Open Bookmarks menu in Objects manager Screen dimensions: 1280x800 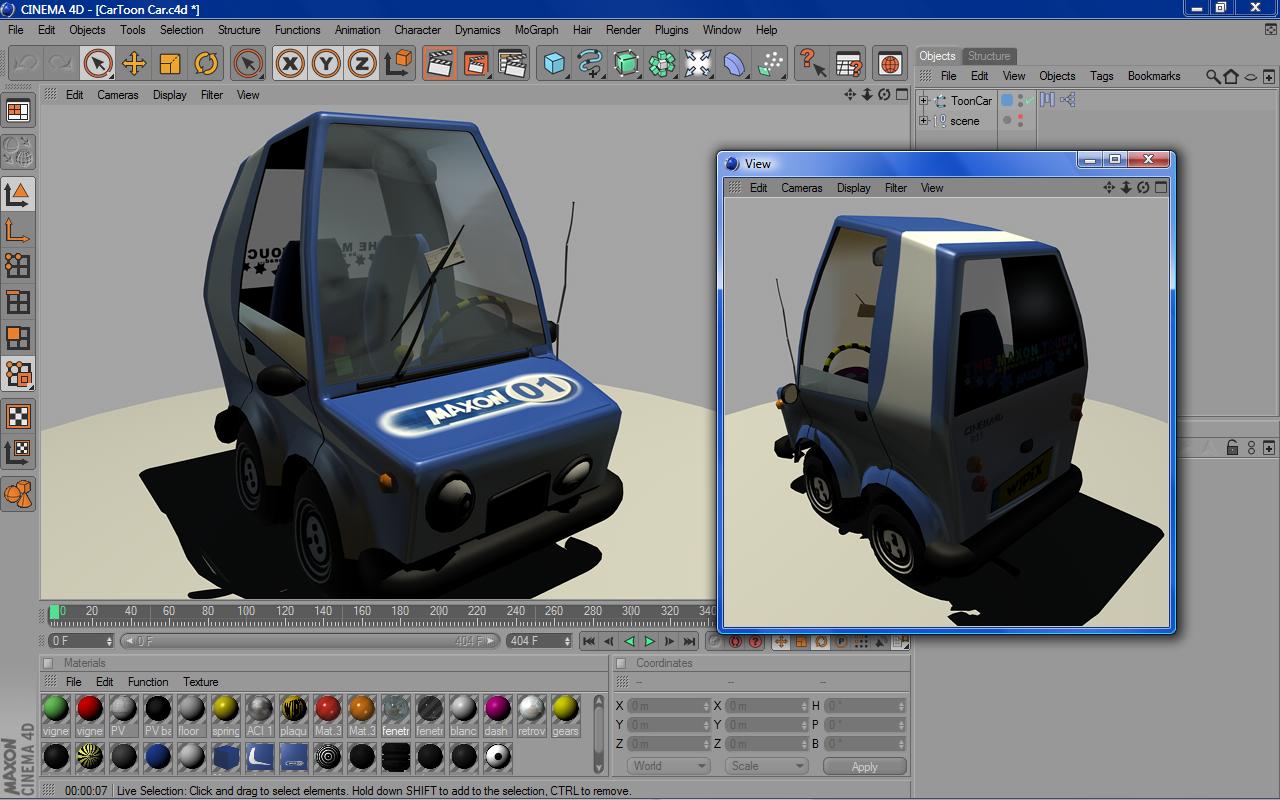[1154, 76]
